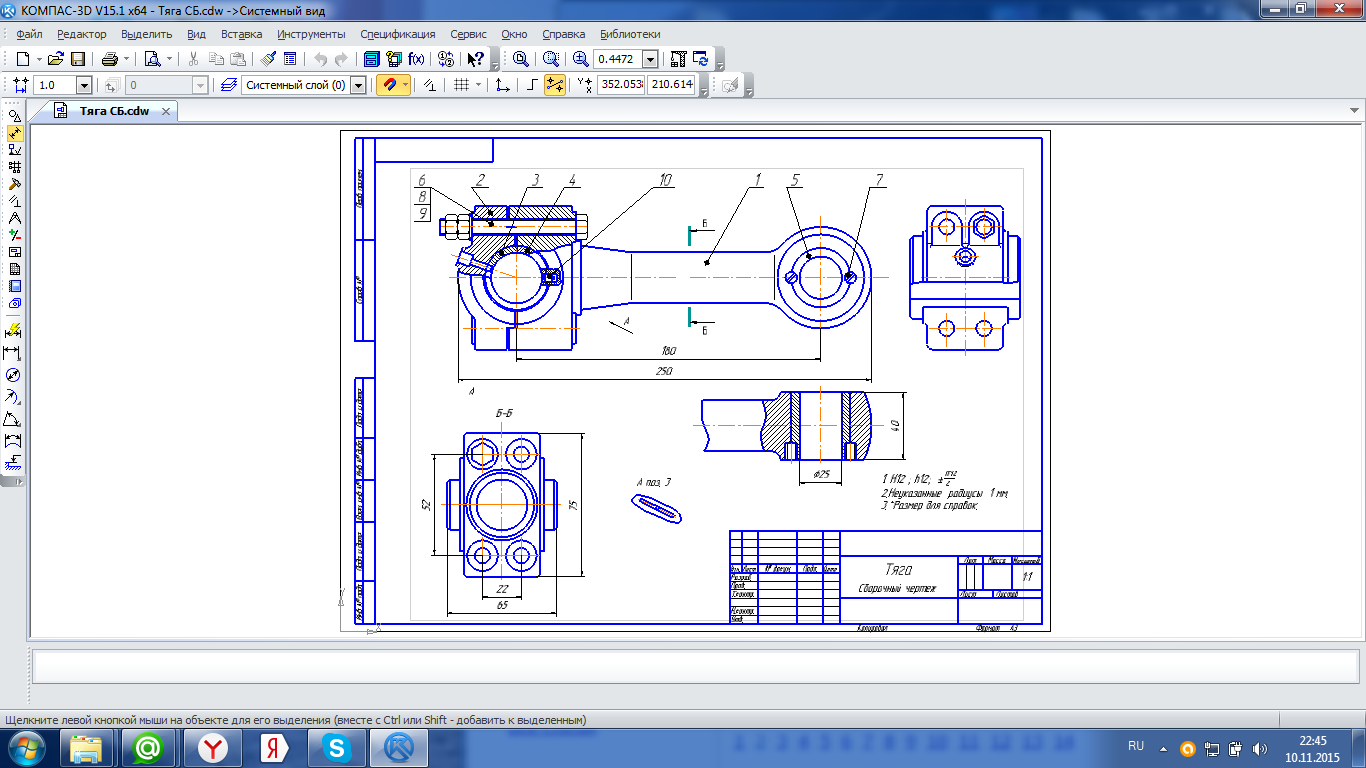The height and width of the screenshot is (768, 1366).
Task: Close the Тяга СБ.cdw tab
Action: (x=166, y=111)
